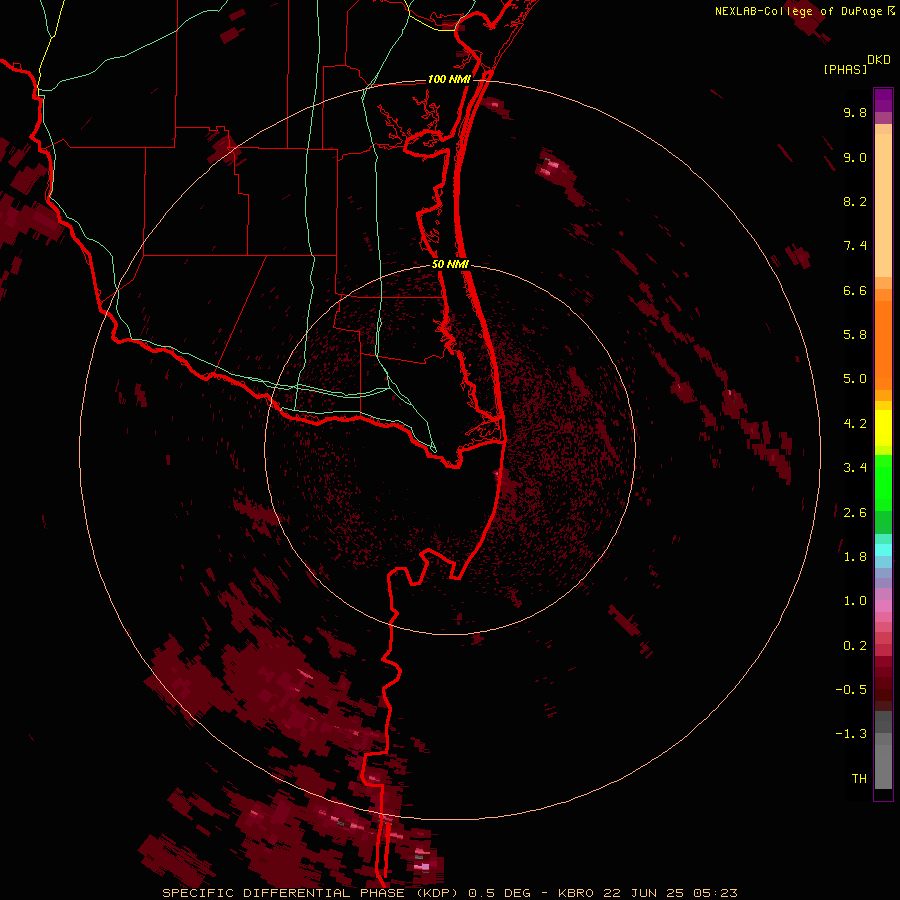Screen dimensions: 900x900
Task: Select the "[PHAS]" unit label
Action: pos(845,69)
